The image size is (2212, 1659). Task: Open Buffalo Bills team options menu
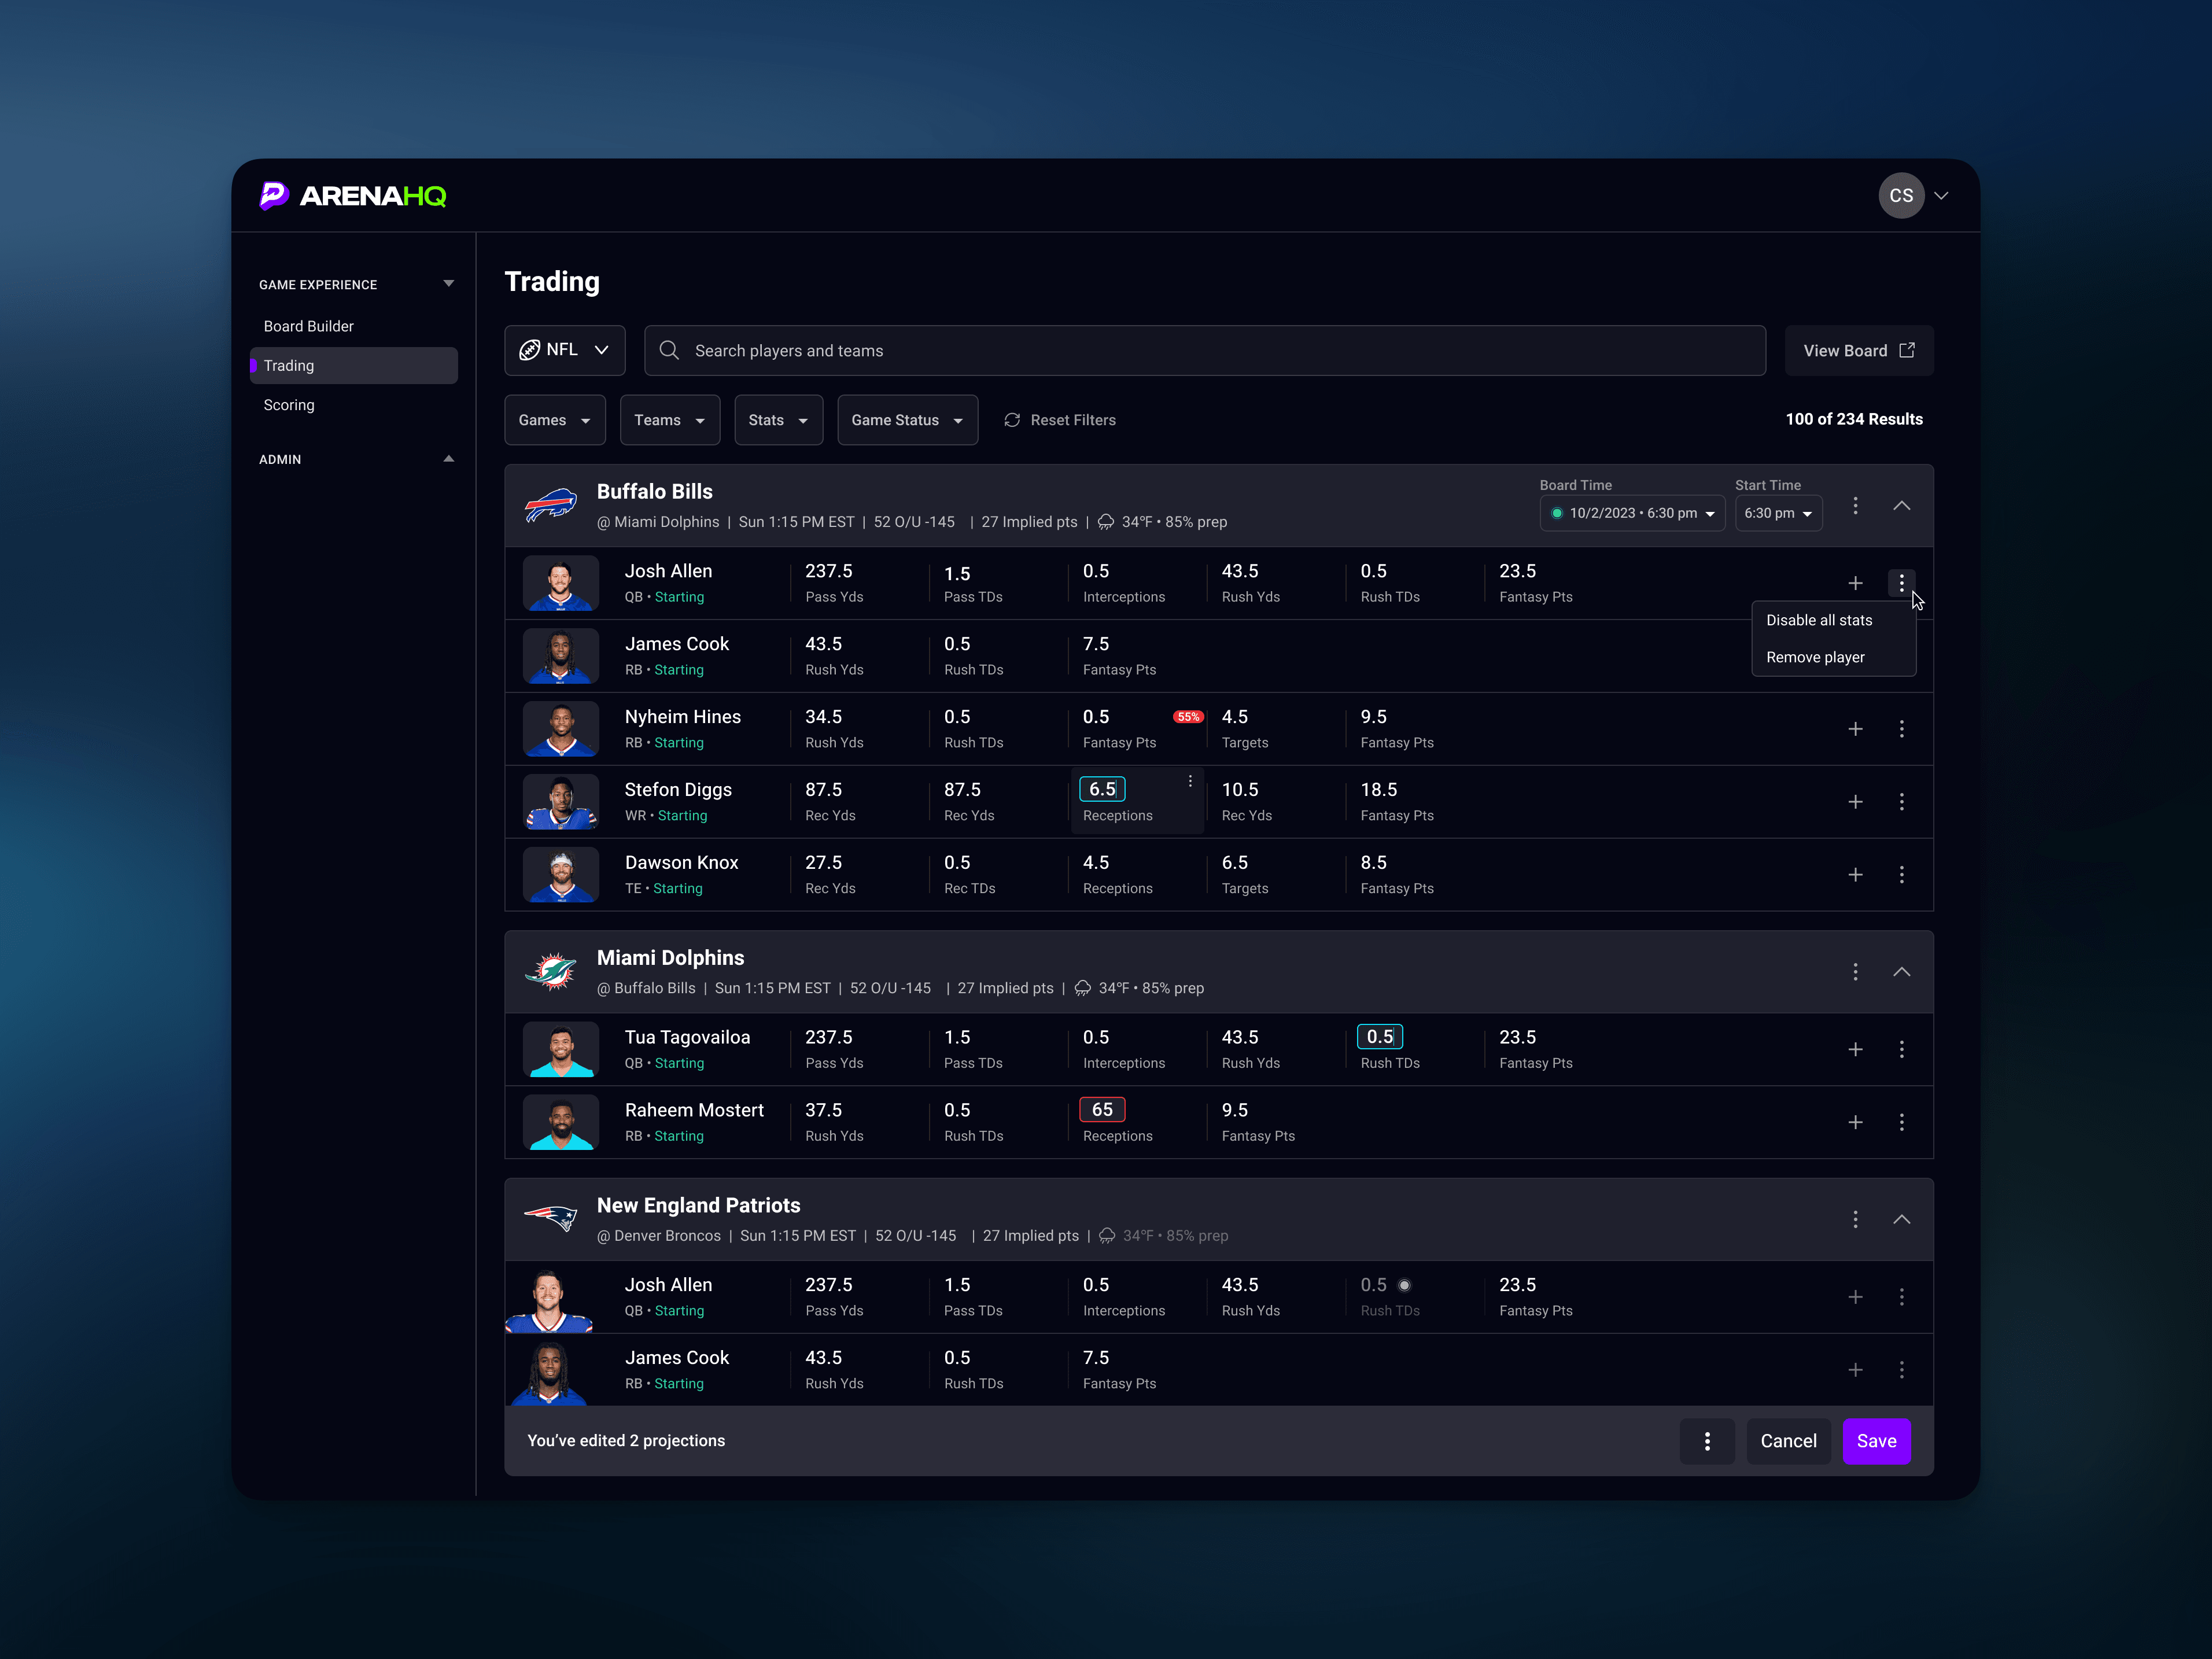pyautogui.click(x=1855, y=506)
